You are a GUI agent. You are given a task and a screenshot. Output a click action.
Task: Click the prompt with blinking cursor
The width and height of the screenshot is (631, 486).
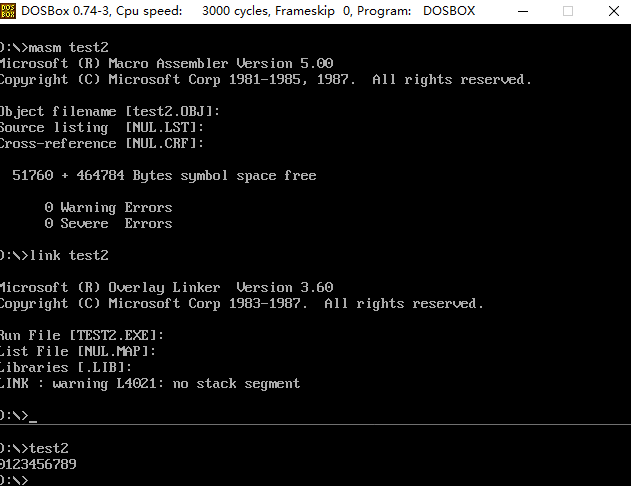pos(19,416)
